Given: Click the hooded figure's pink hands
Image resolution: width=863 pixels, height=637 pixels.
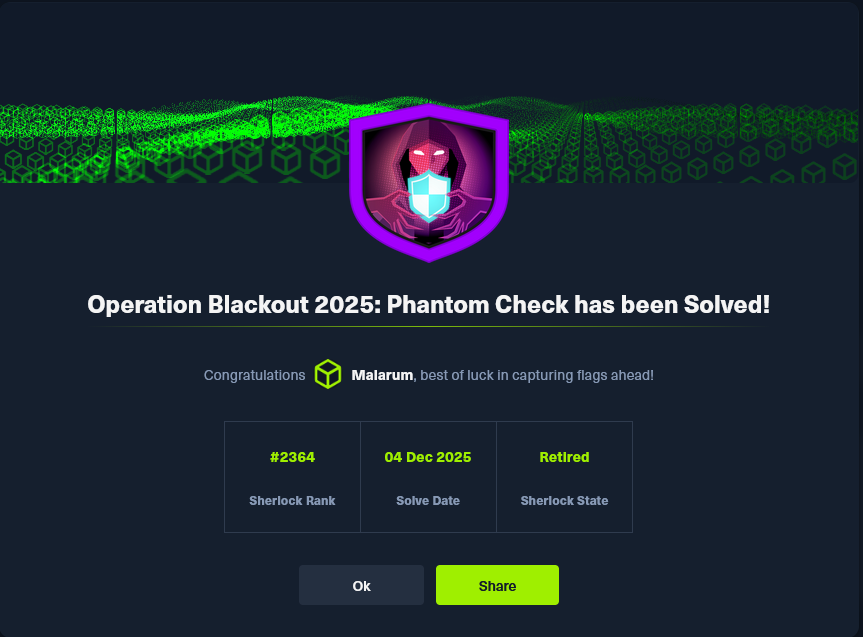Looking at the screenshot, I should pyautogui.click(x=388, y=215).
